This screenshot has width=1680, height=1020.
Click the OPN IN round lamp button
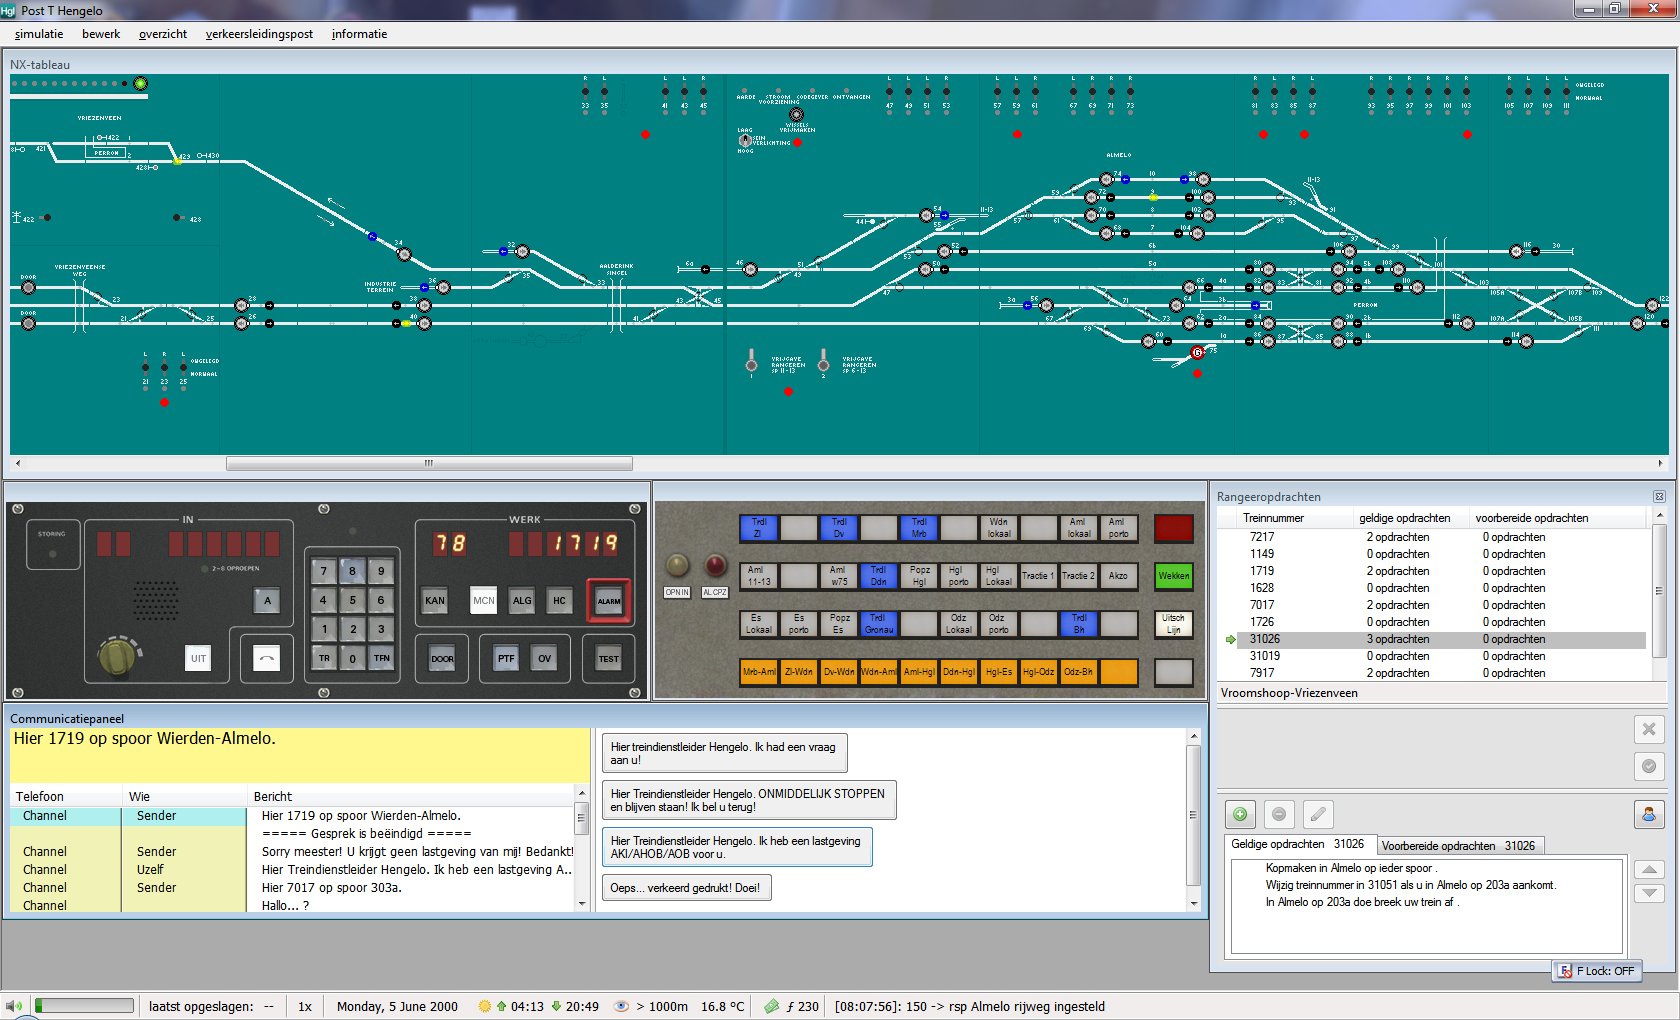coord(678,566)
